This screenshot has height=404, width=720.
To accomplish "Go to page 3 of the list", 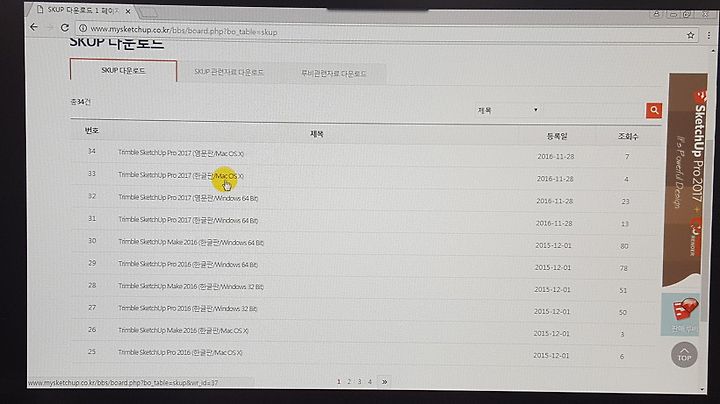I will (360, 382).
